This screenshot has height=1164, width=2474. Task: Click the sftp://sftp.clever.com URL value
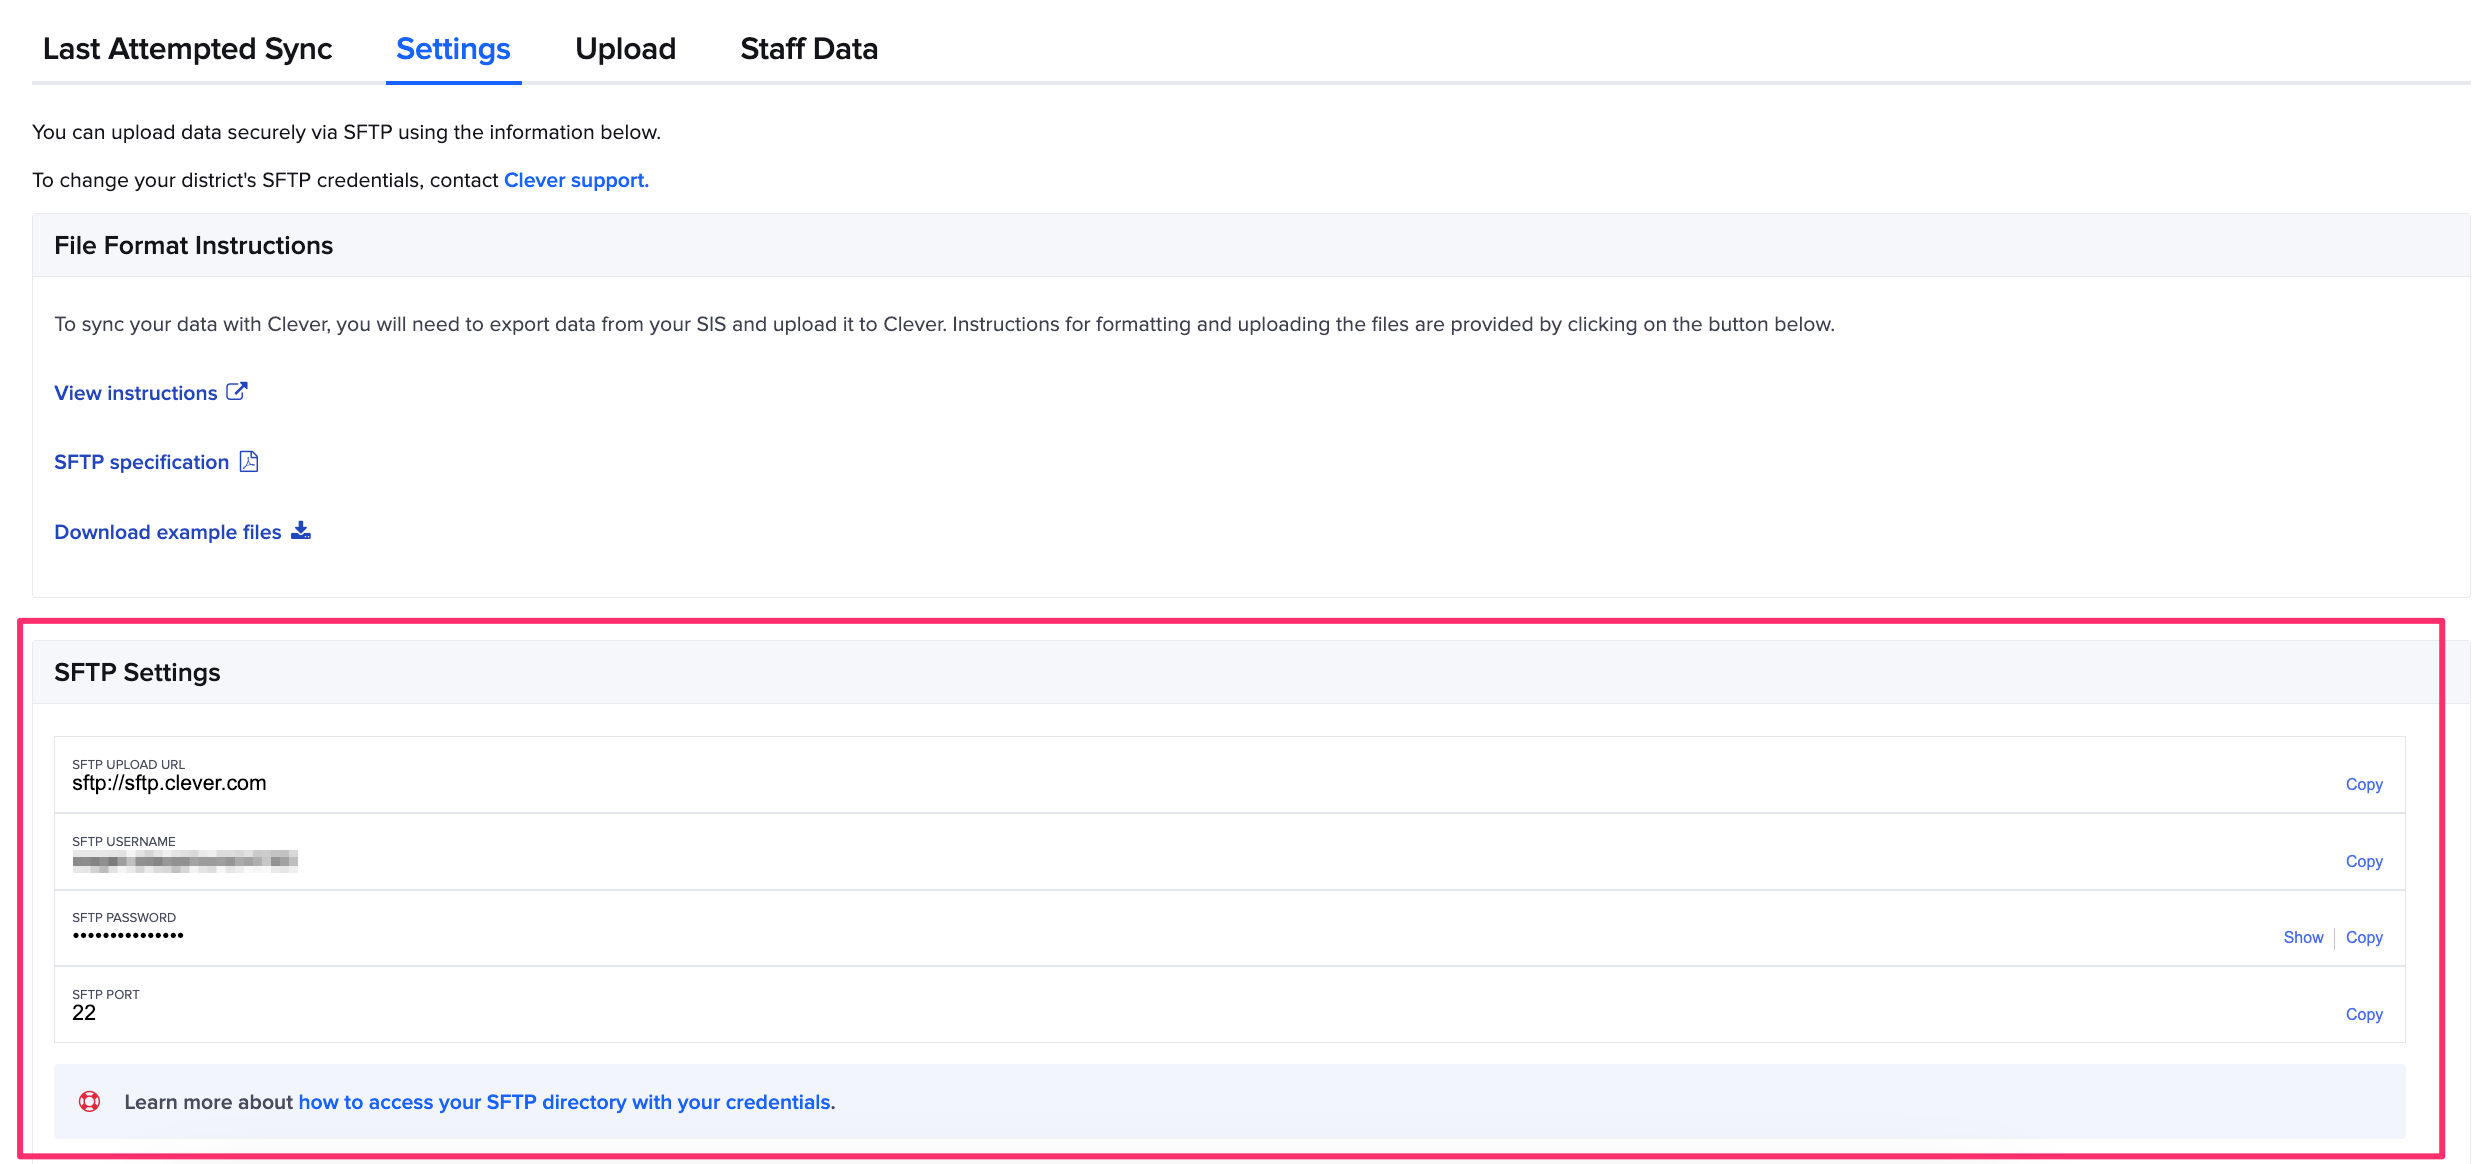coord(169,783)
